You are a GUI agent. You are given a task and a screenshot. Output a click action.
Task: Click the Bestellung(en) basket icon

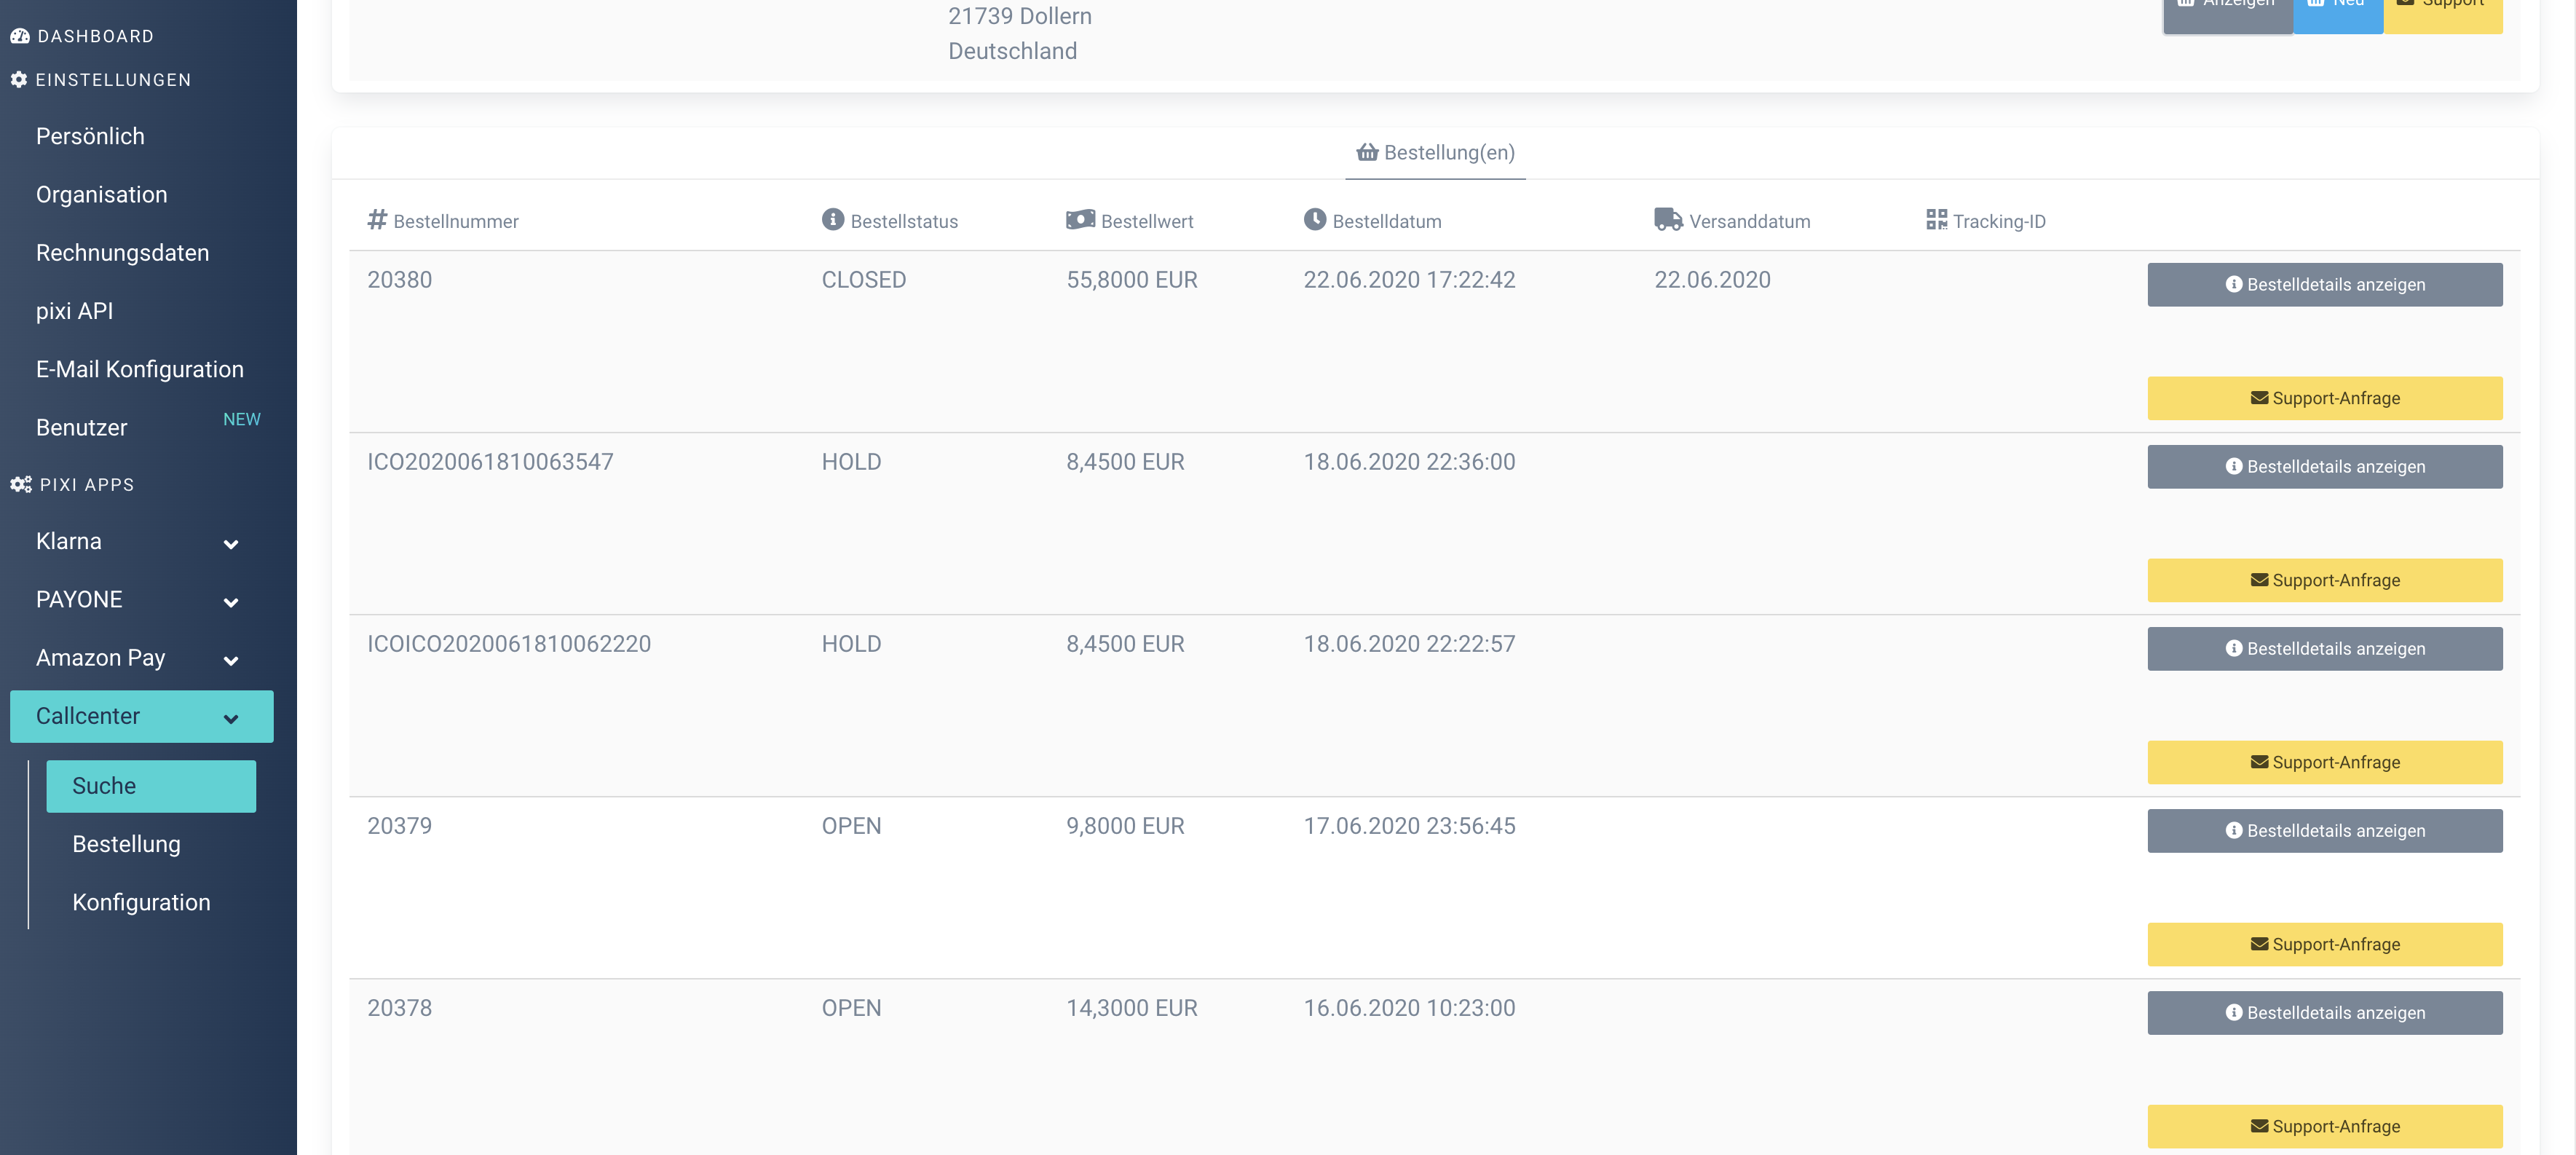coord(1367,152)
